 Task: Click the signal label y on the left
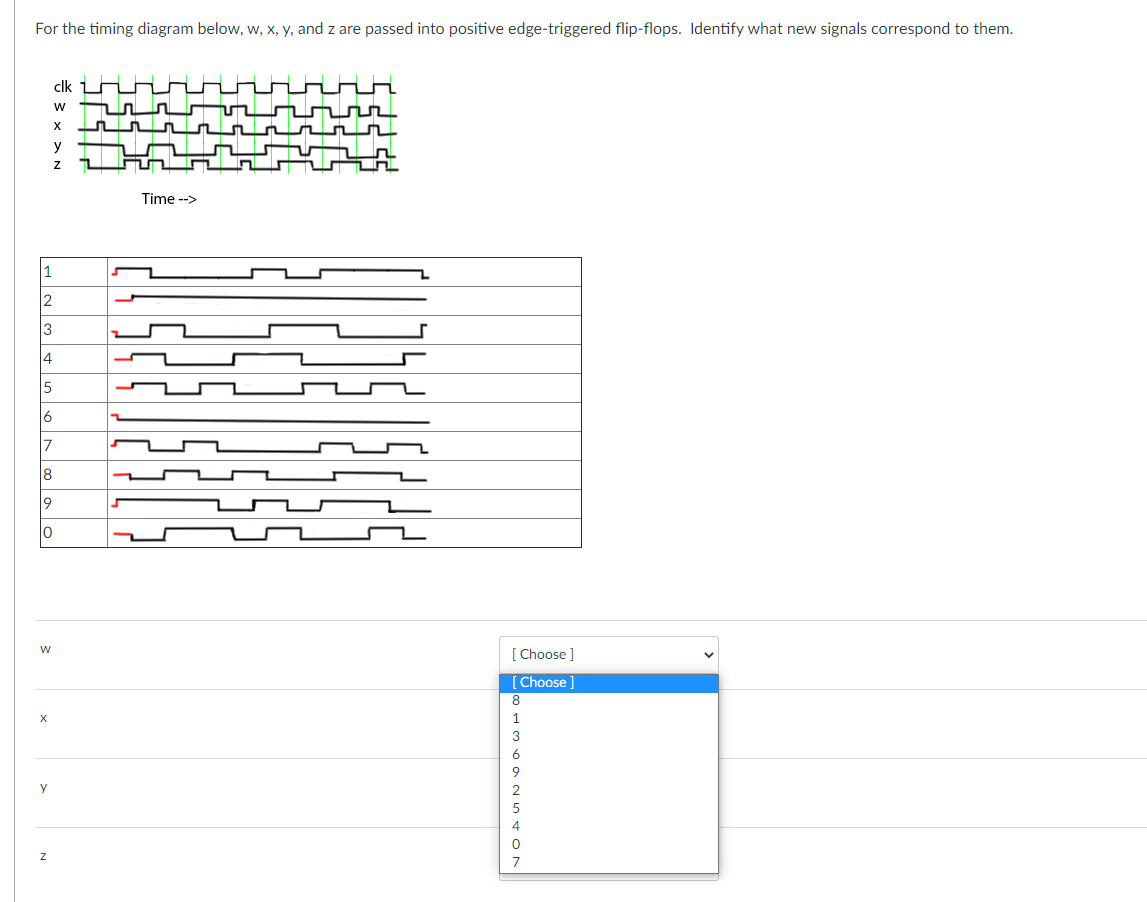click(x=42, y=788)
